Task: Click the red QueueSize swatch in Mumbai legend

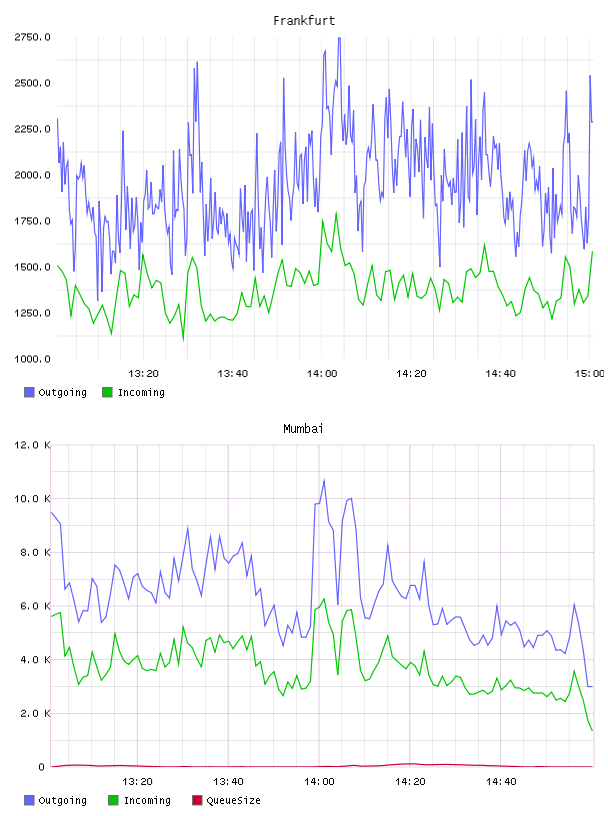Action: pos(197,800)
